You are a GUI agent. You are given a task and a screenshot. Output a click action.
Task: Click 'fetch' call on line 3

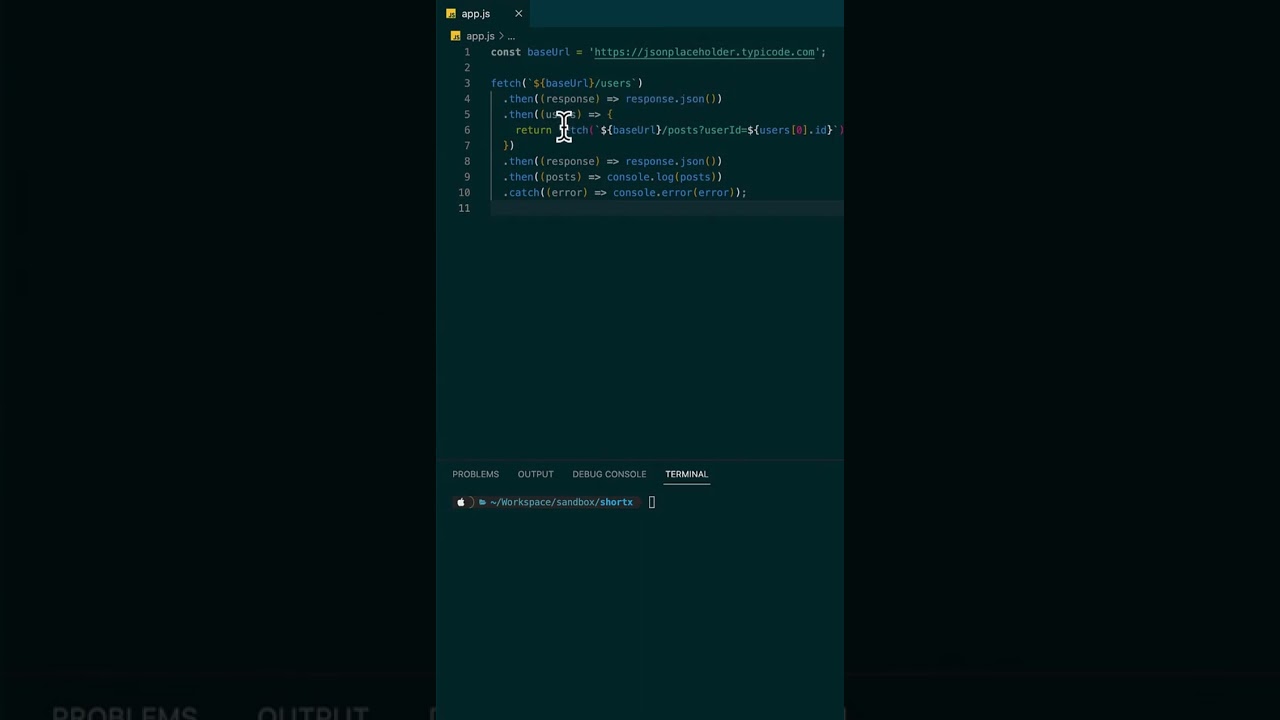(506, 83)
